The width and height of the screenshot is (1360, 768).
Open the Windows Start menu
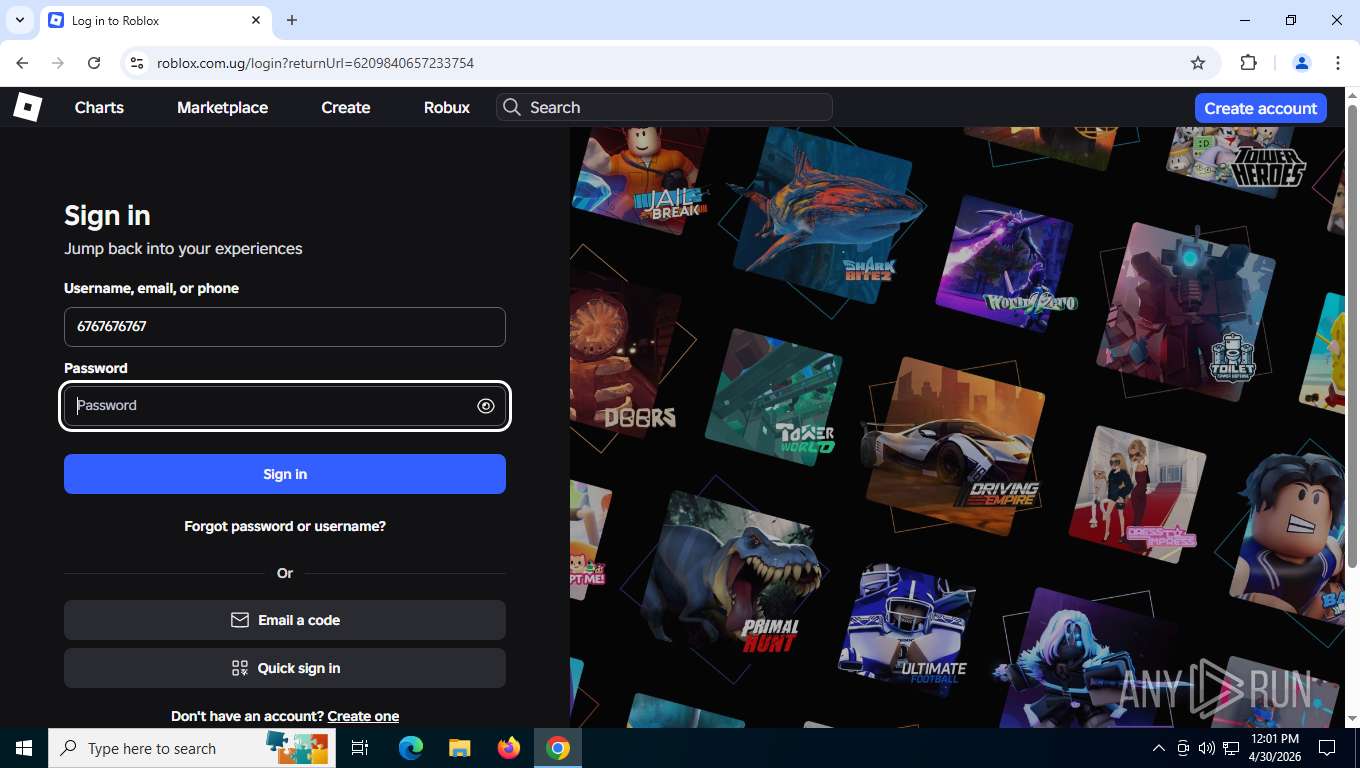tap(24, 748)
